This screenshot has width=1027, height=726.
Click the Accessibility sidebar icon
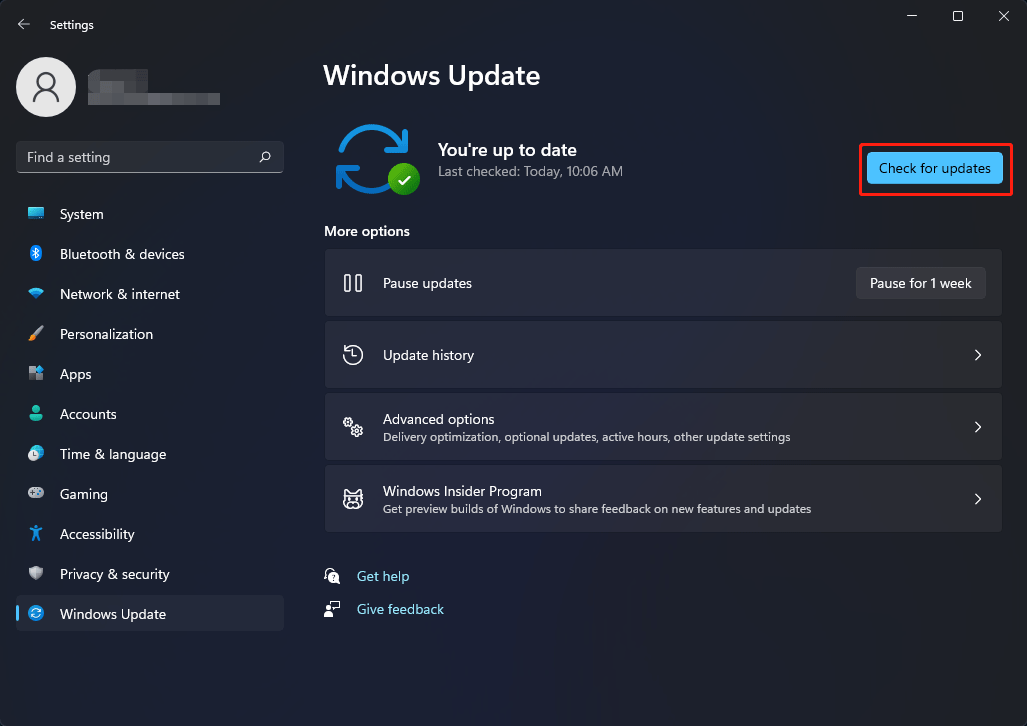tap(35, 534)
